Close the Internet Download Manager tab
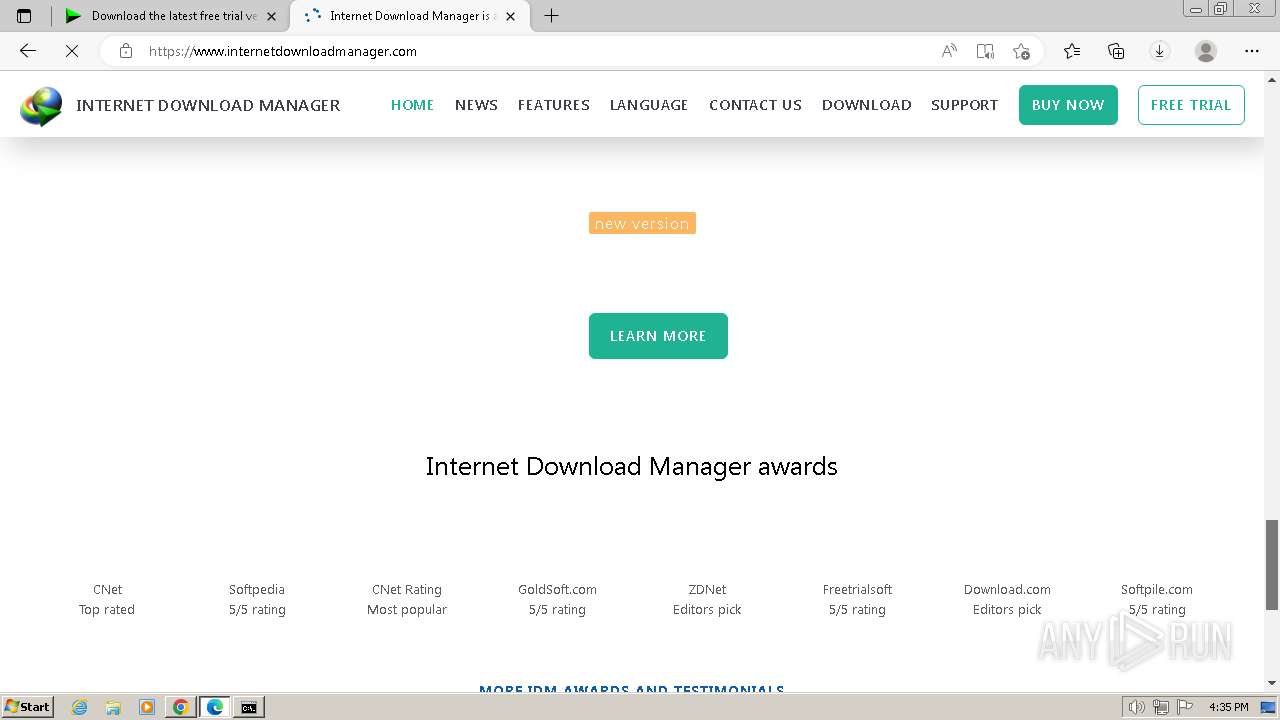Image resolution: width=1280 pixels, height=720 pixels. pos(510,16)
